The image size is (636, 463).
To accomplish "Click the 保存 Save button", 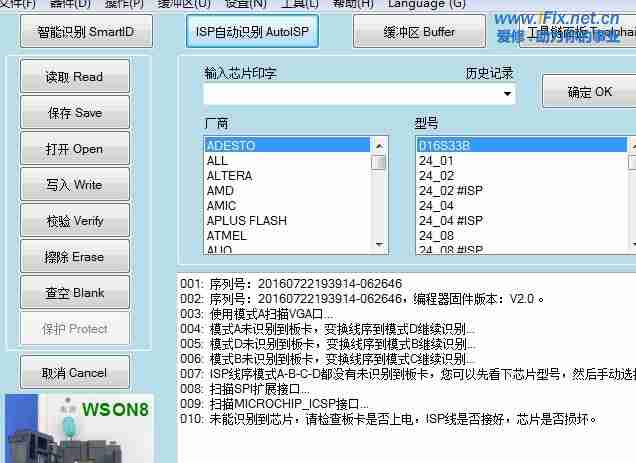I will (x=75, y=112).
